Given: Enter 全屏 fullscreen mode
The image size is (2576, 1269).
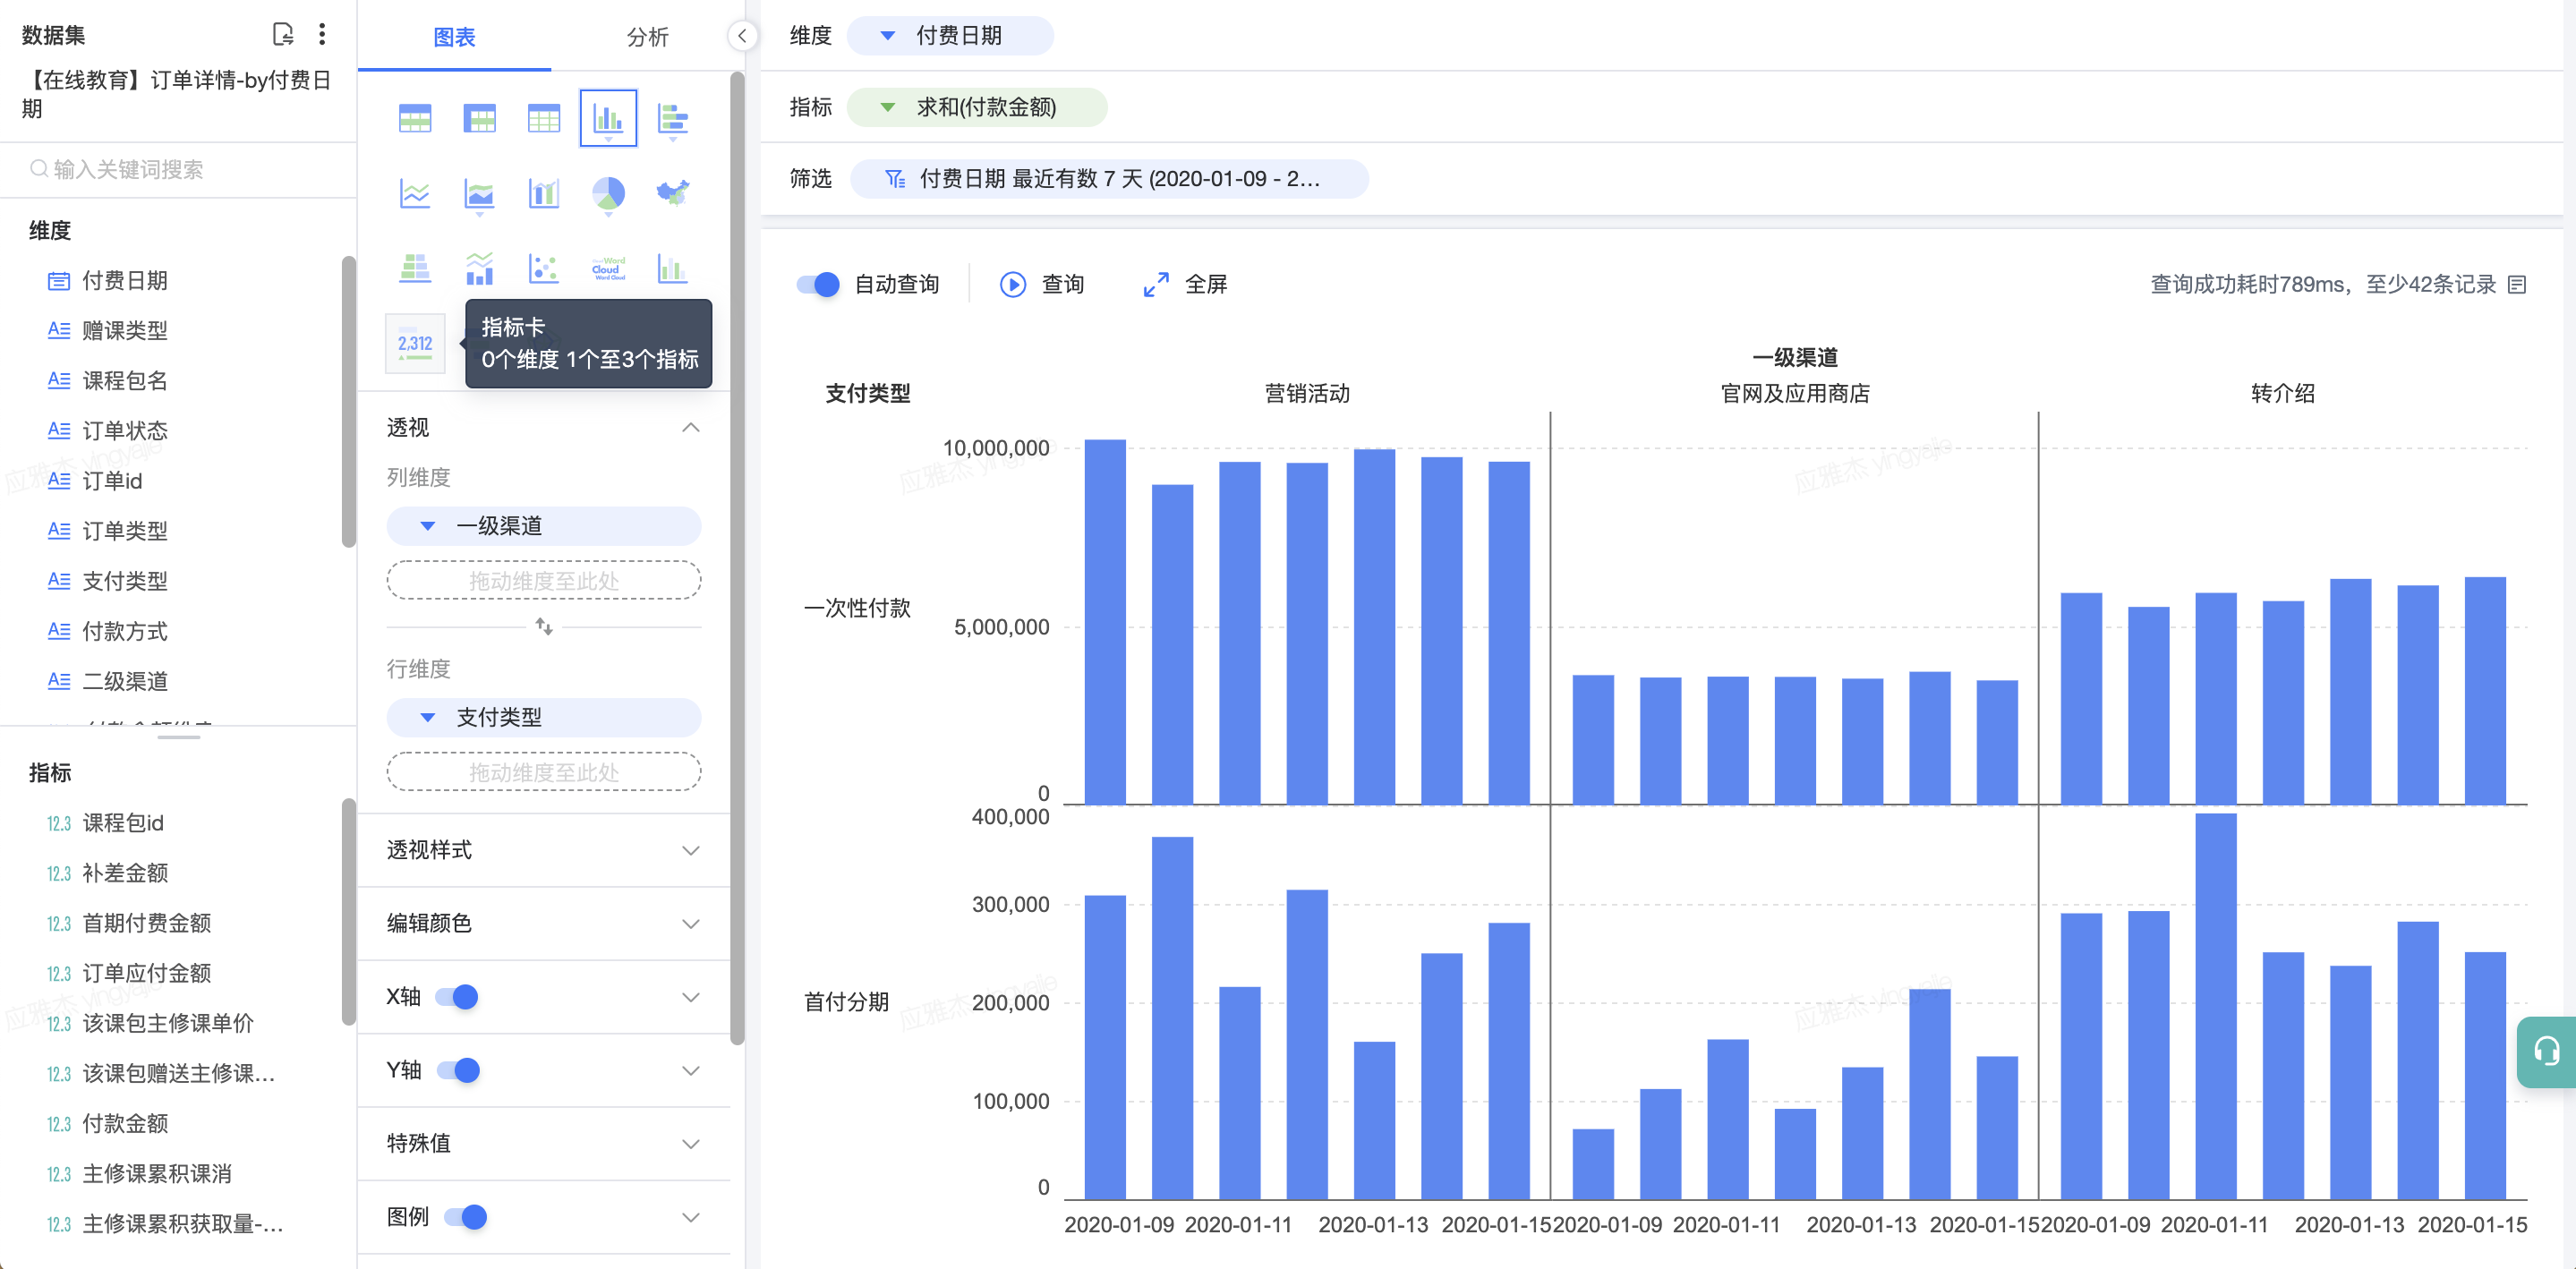Looking at the screenshot, I should [x=1185, y=285].
